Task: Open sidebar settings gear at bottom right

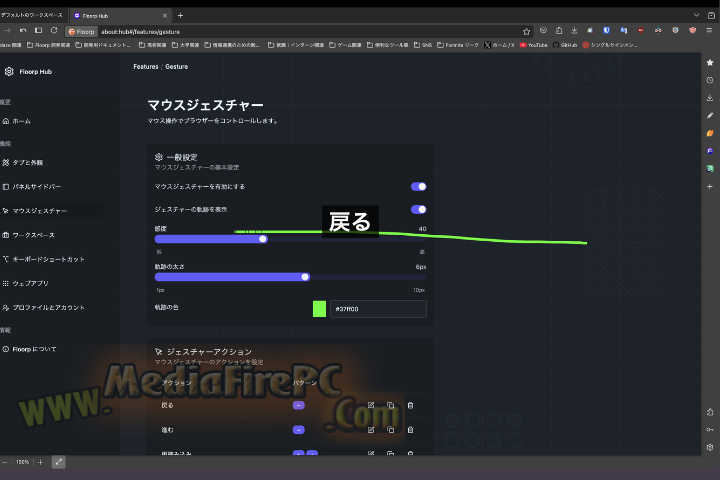Action: click(710, 447)
